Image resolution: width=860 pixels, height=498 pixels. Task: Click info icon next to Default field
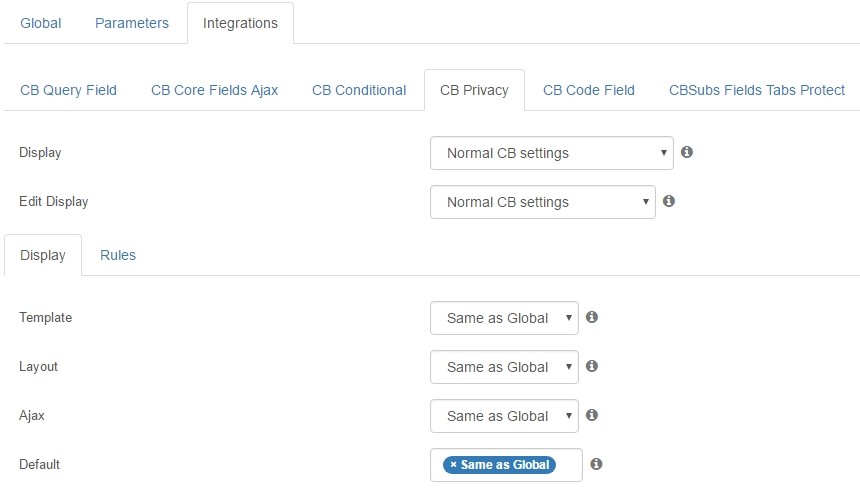pos(596,464)
